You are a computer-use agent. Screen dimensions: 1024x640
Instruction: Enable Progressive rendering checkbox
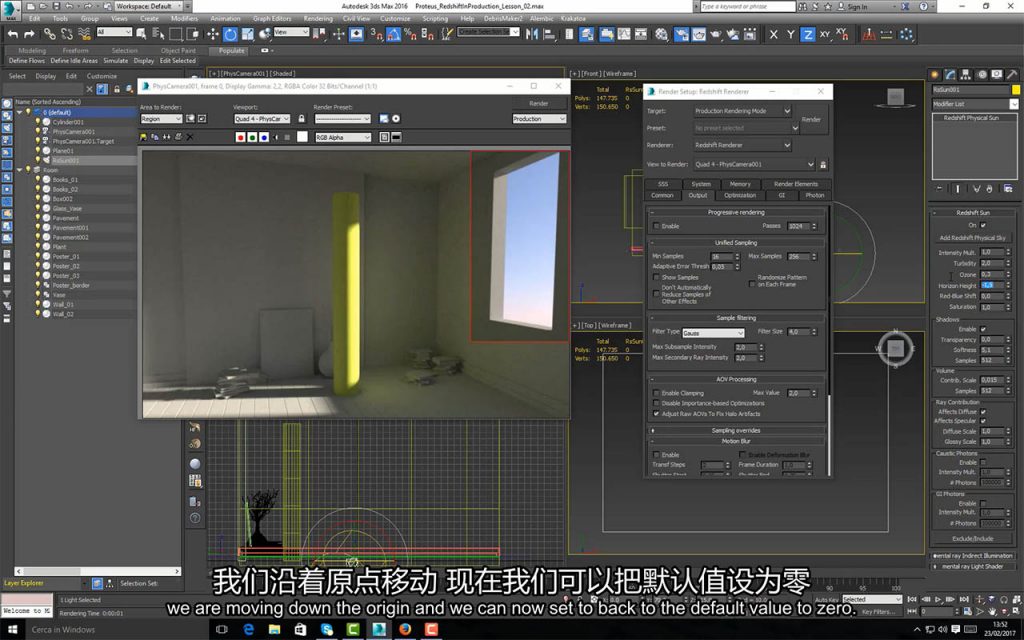(656, 226)
